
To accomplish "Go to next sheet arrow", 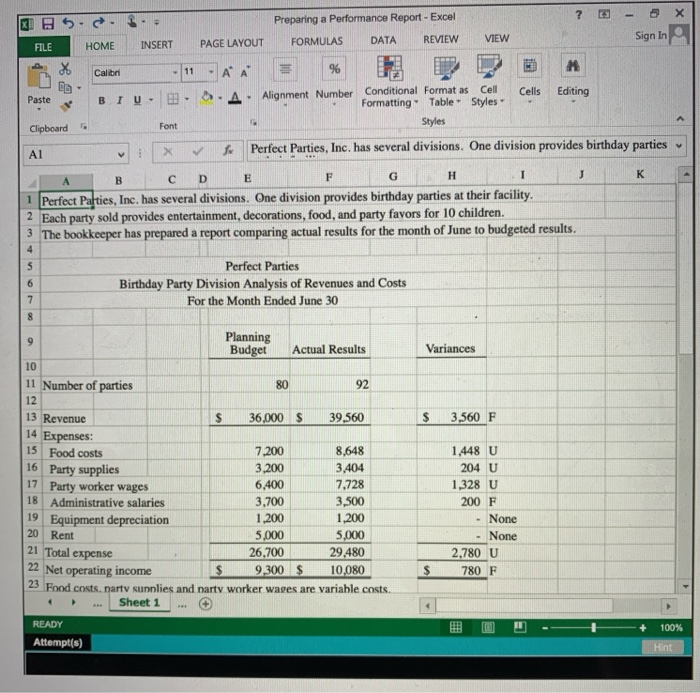I will (73, 602).
